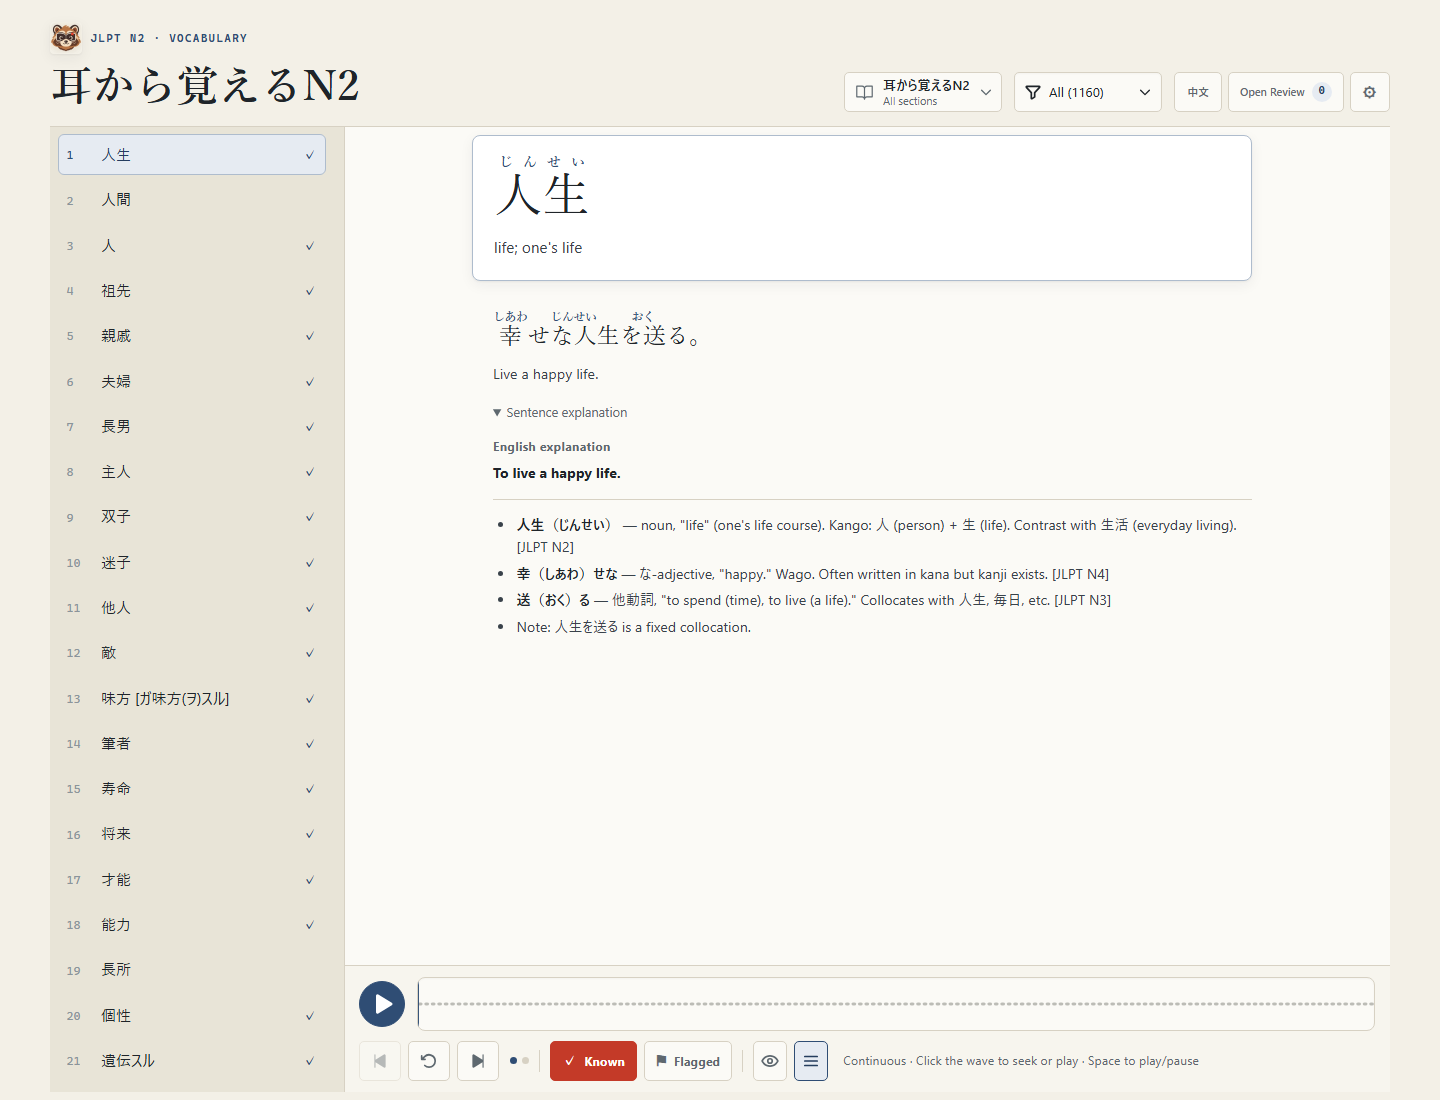The width and height of the screenshot is (1440, 1100).
Task: Click the note about 人生を送る collocation
Action: coord(633,627)
